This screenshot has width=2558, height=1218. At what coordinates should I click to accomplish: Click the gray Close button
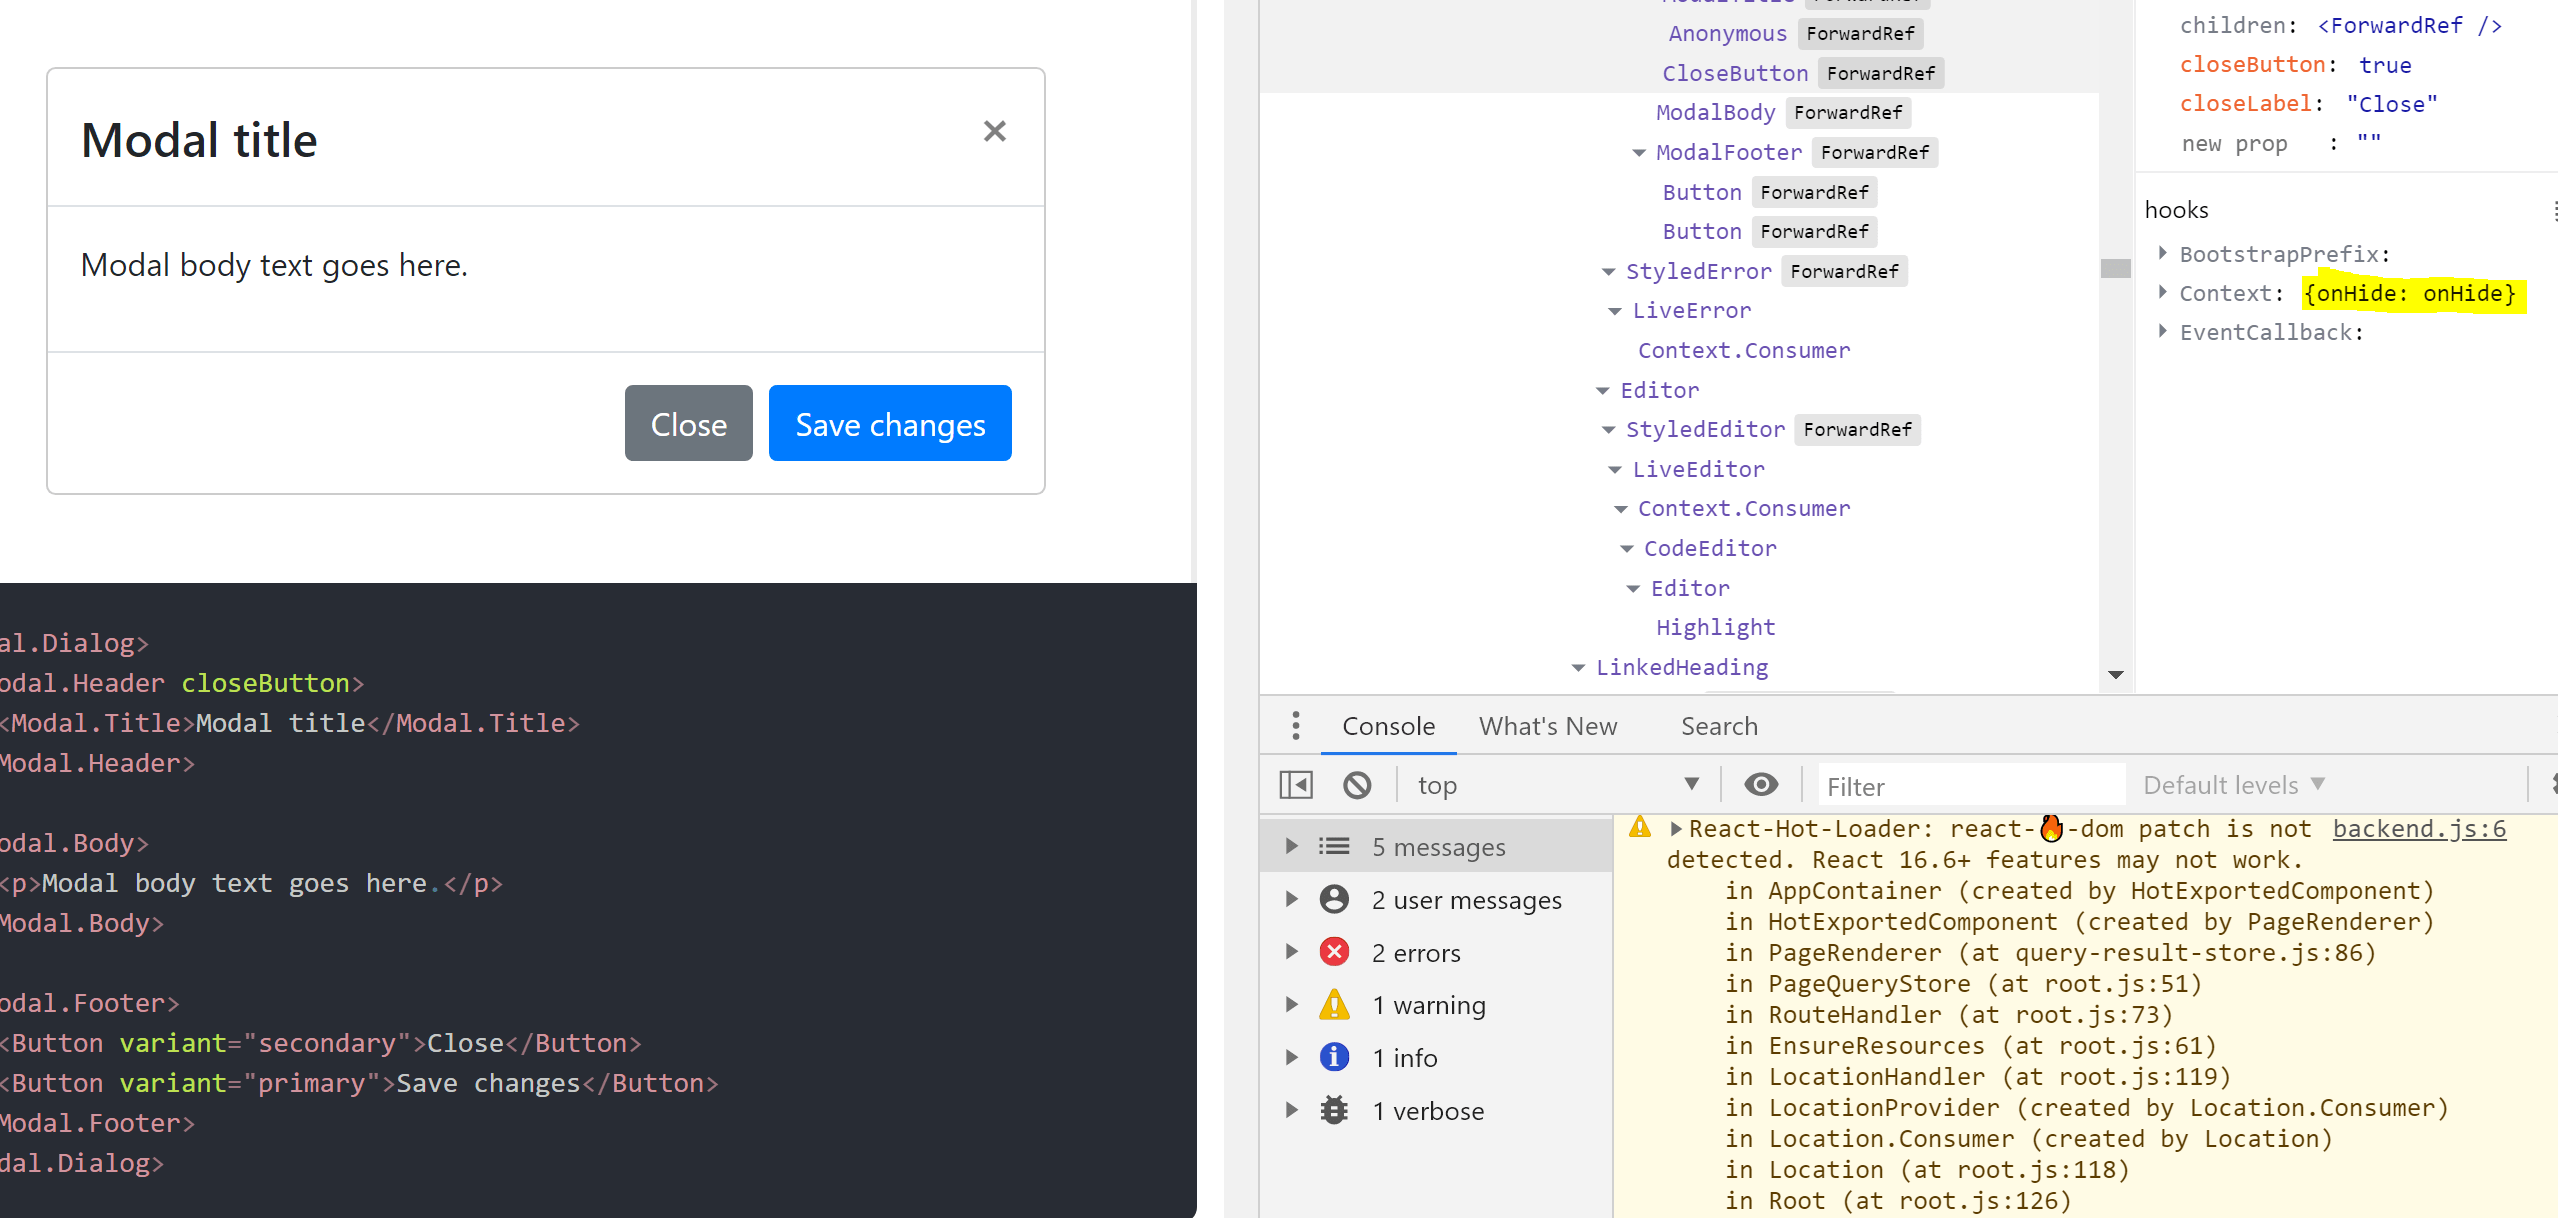pos(688,424)
